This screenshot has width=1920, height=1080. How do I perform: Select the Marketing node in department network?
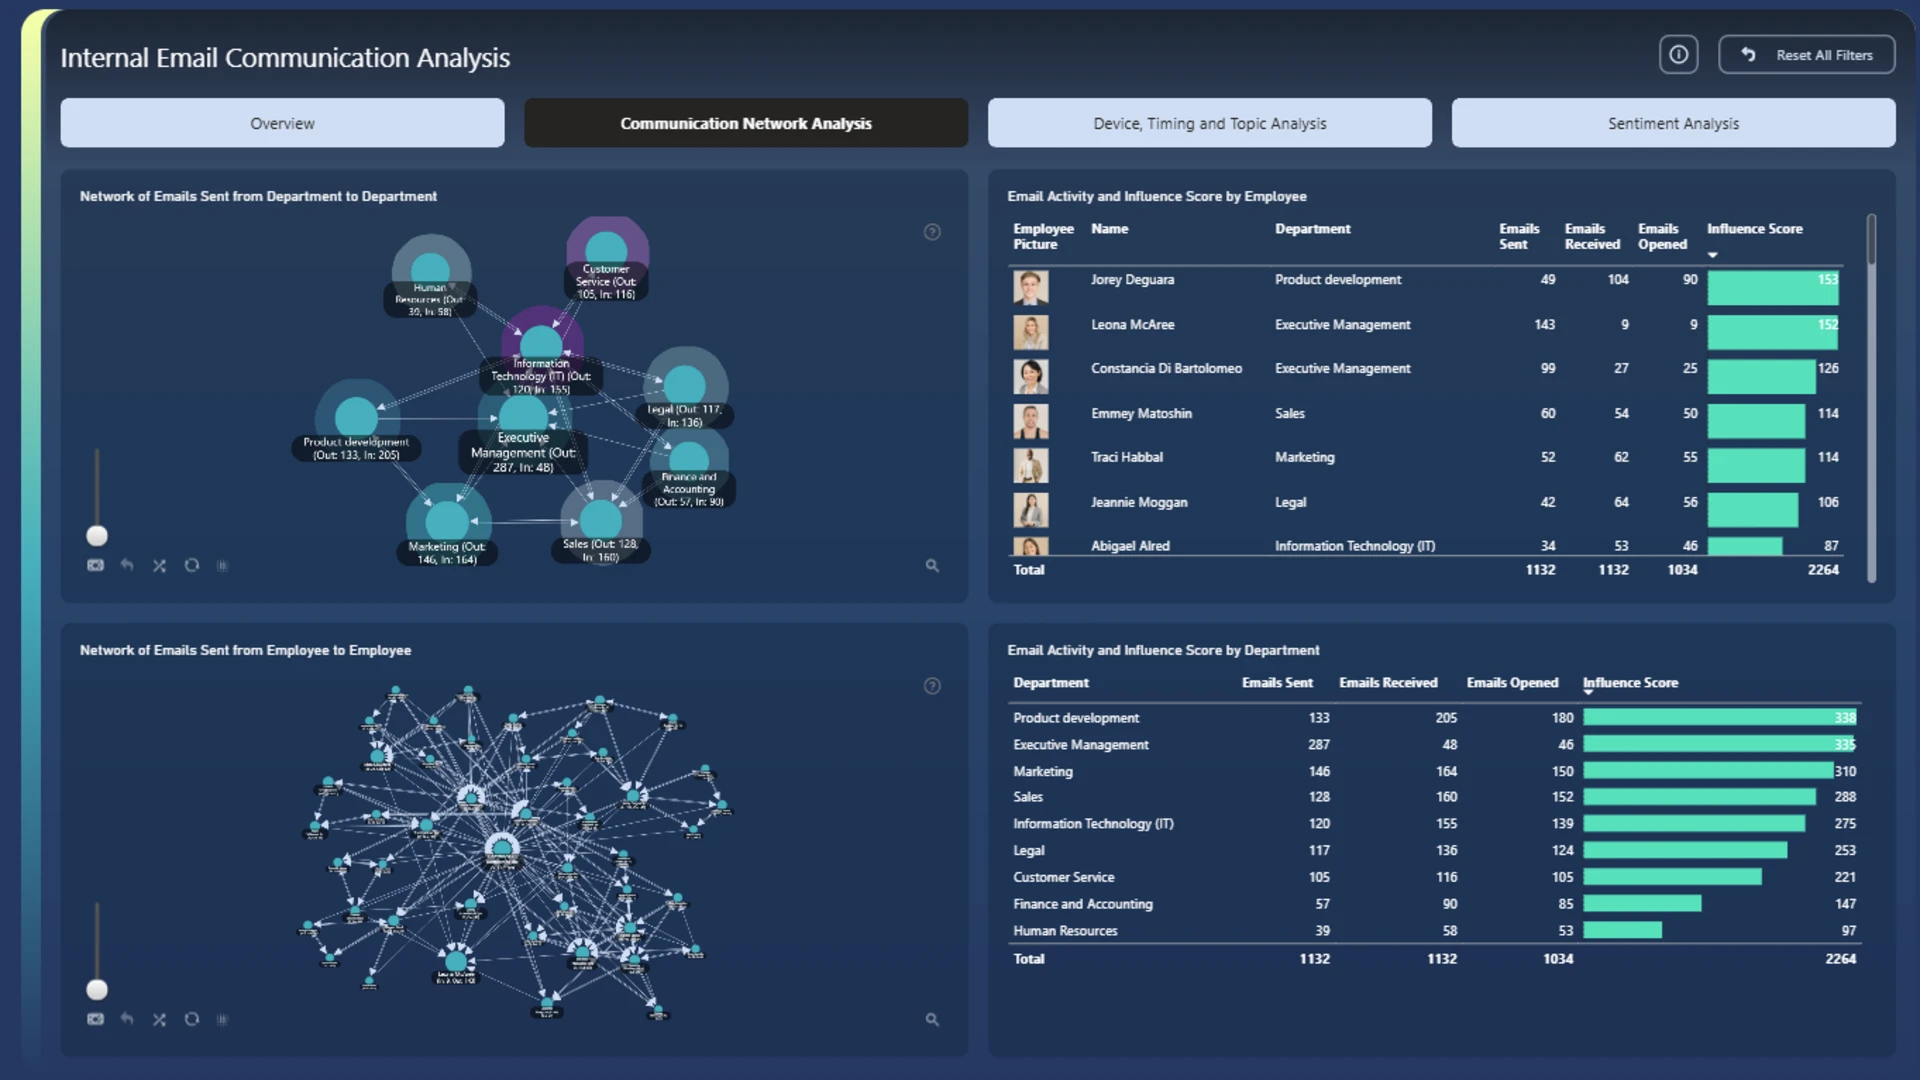(x=446, y=520)
